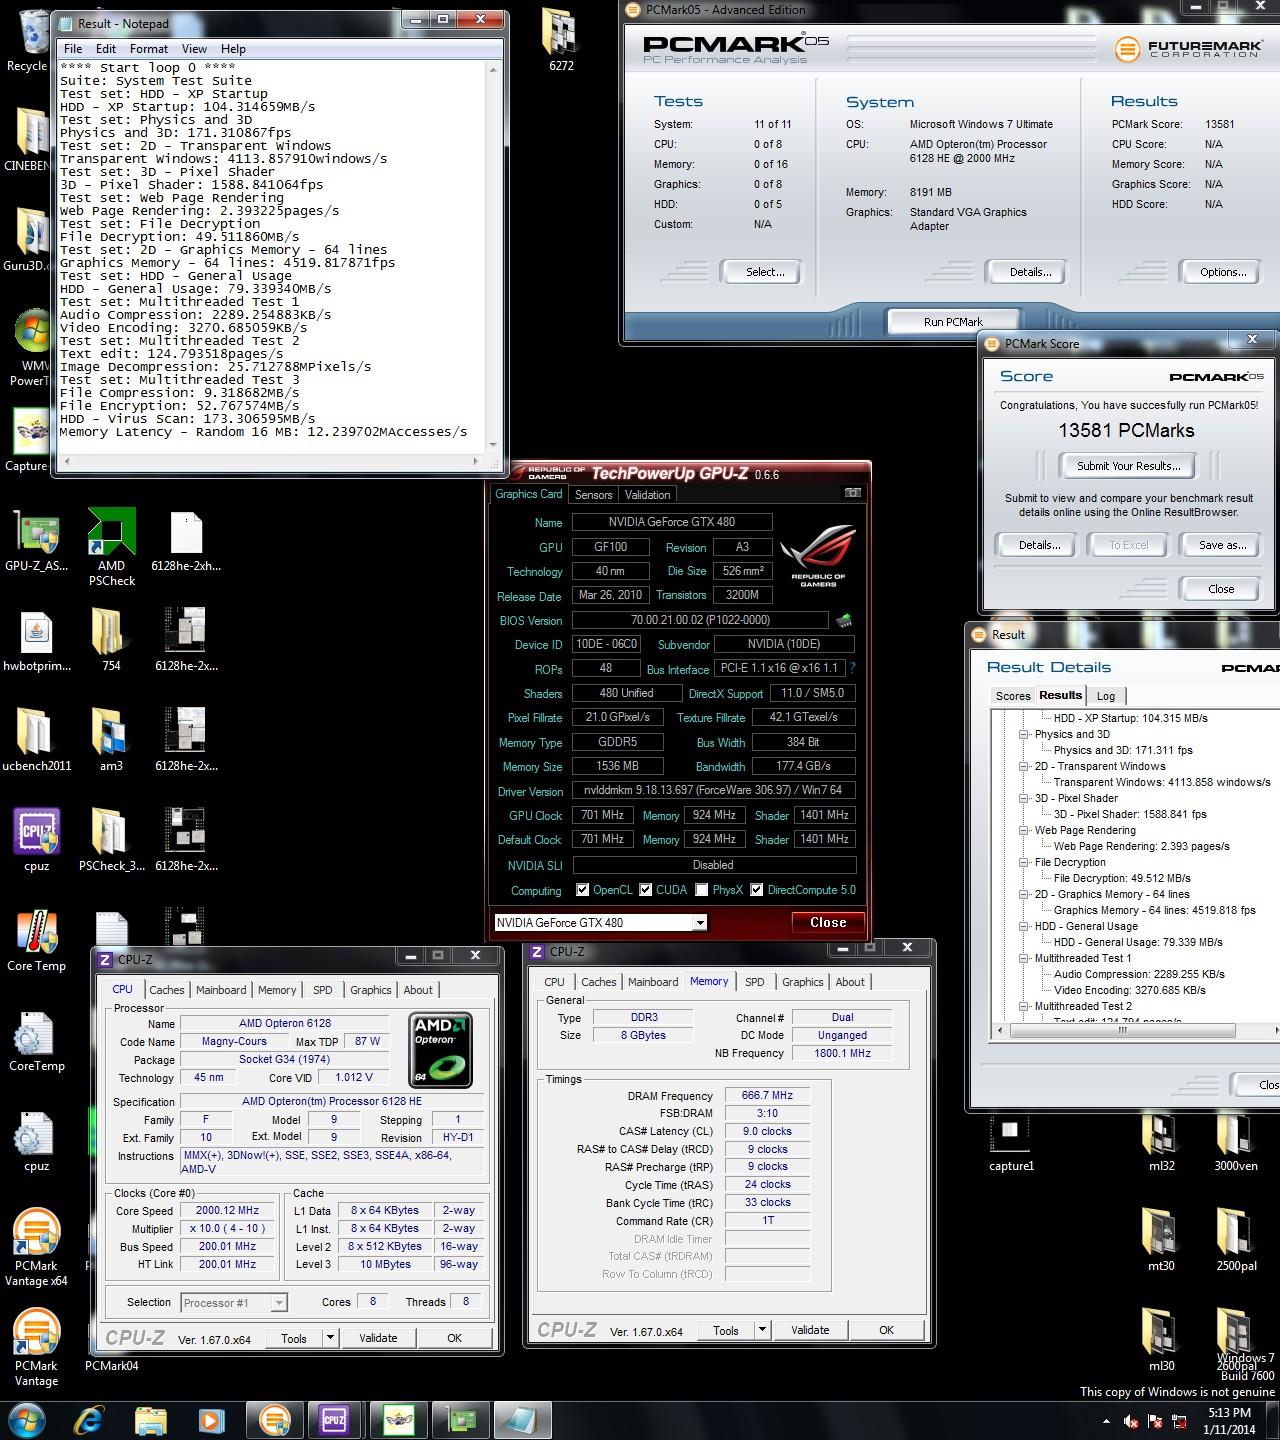Select the am3 folder icon
1280x1440 pixels.
click(111, 740)
